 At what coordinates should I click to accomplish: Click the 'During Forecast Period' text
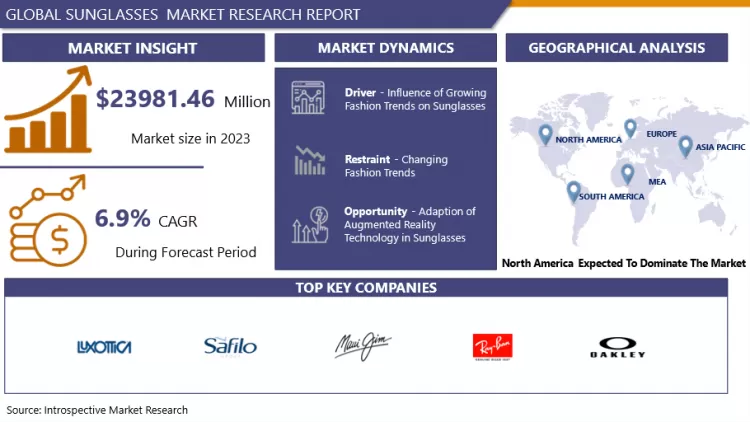[186, 252]
